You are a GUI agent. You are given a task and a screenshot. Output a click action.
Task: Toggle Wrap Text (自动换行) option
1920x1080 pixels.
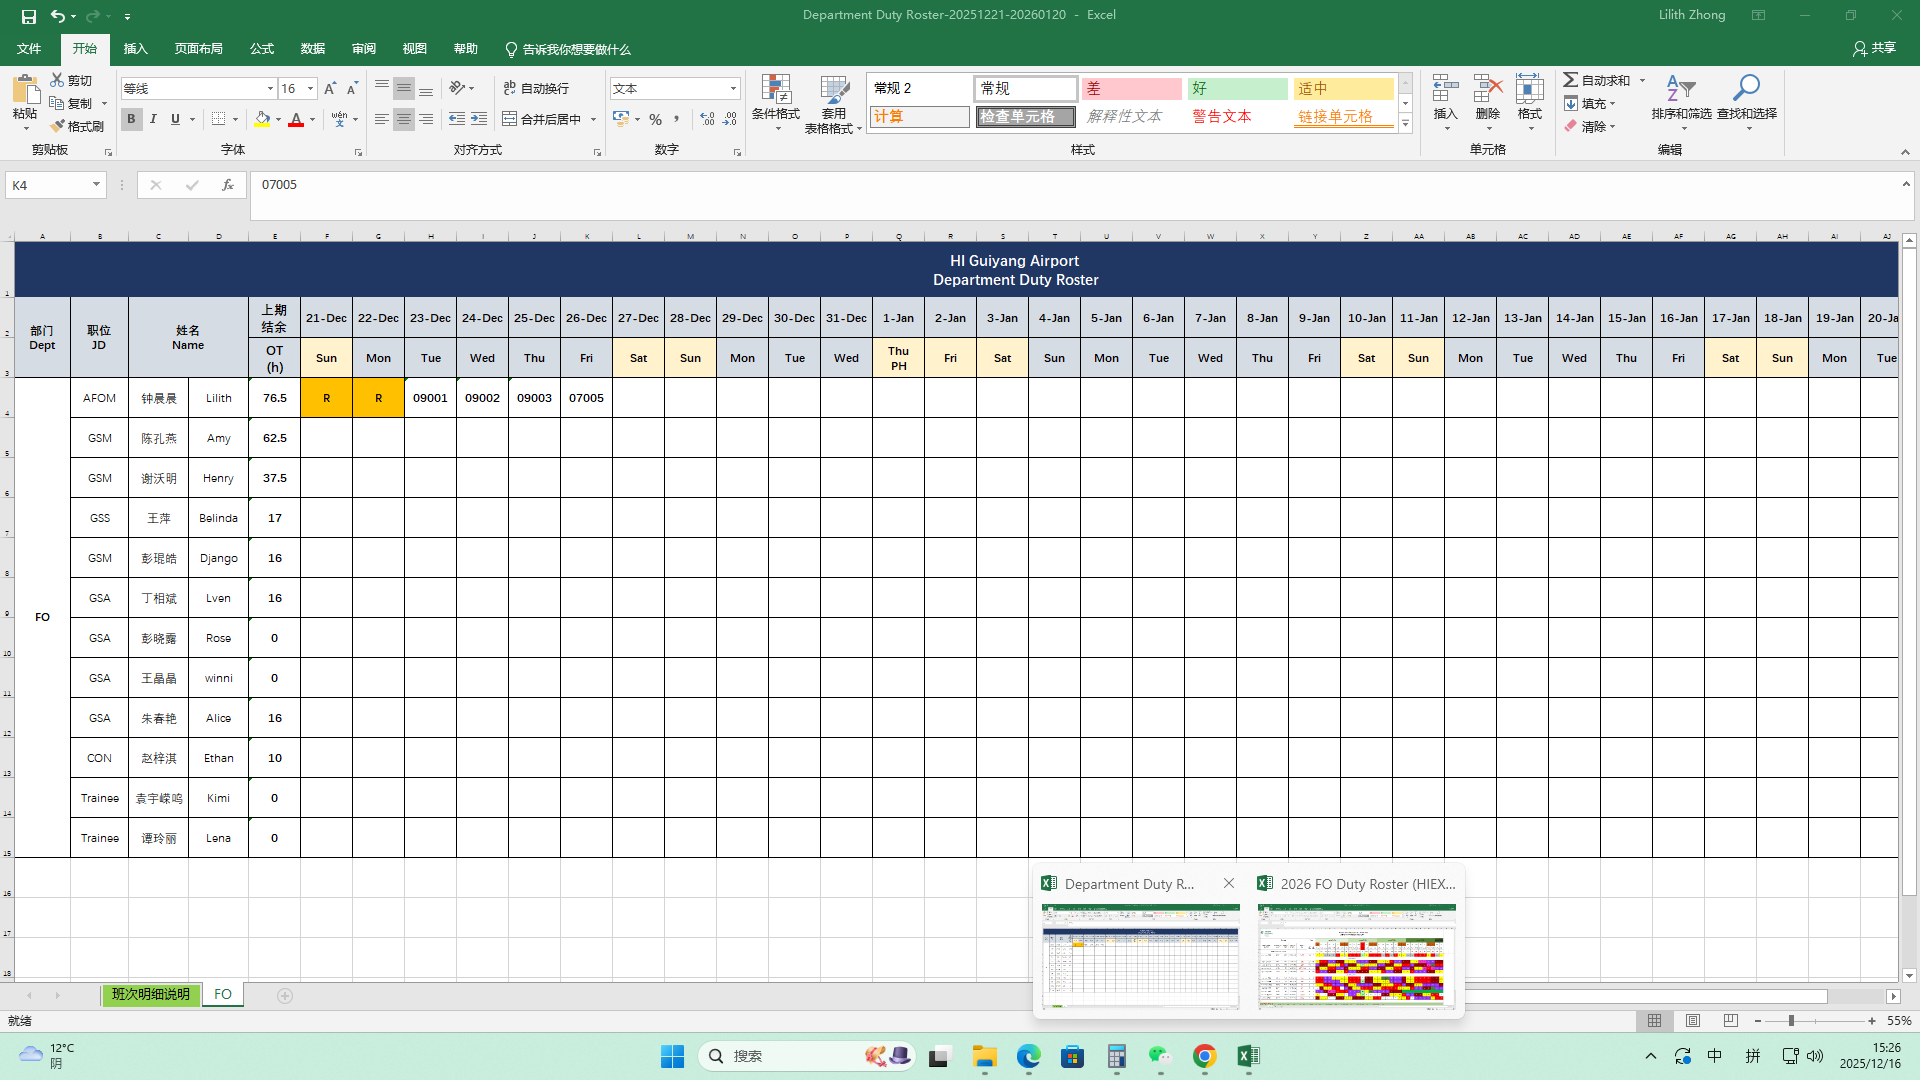(x=536, y=89)
